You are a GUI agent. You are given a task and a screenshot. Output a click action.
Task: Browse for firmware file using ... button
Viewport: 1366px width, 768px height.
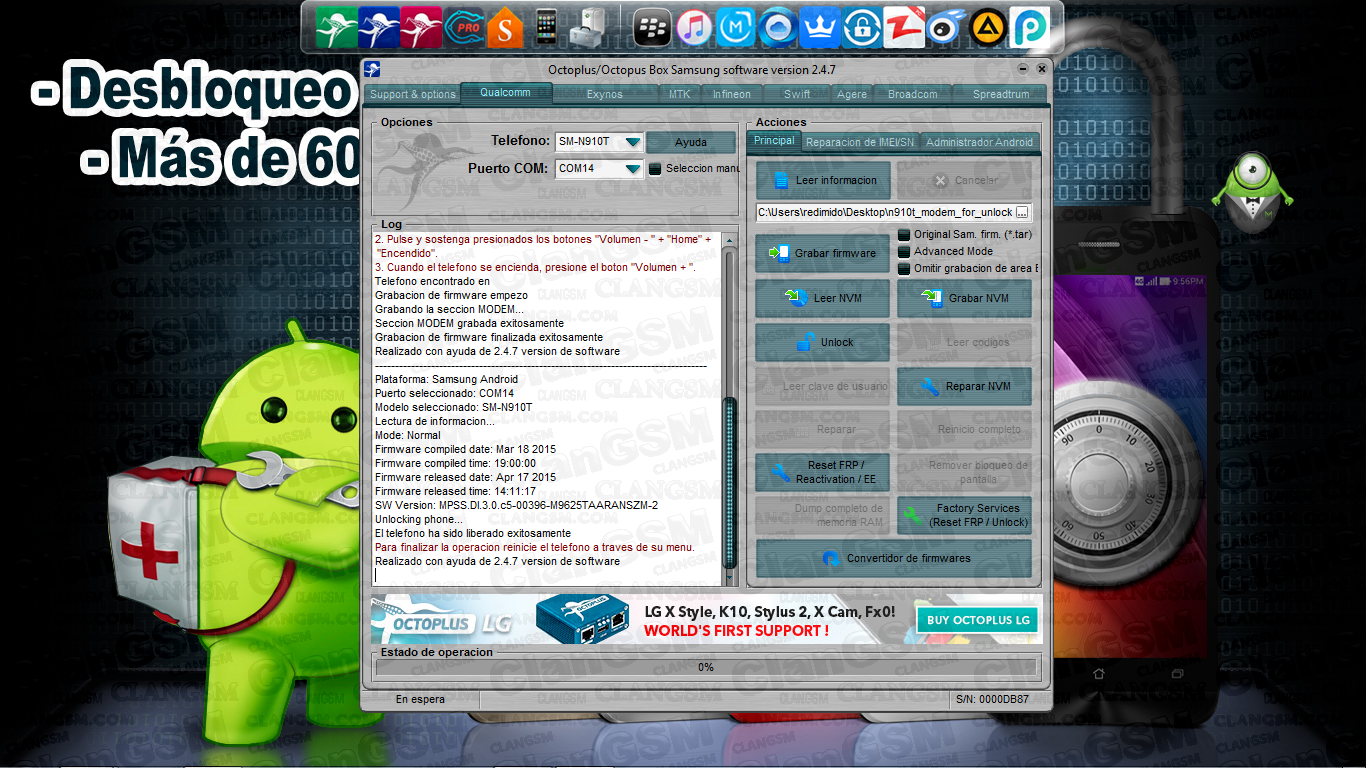(x=1022, y=212)
